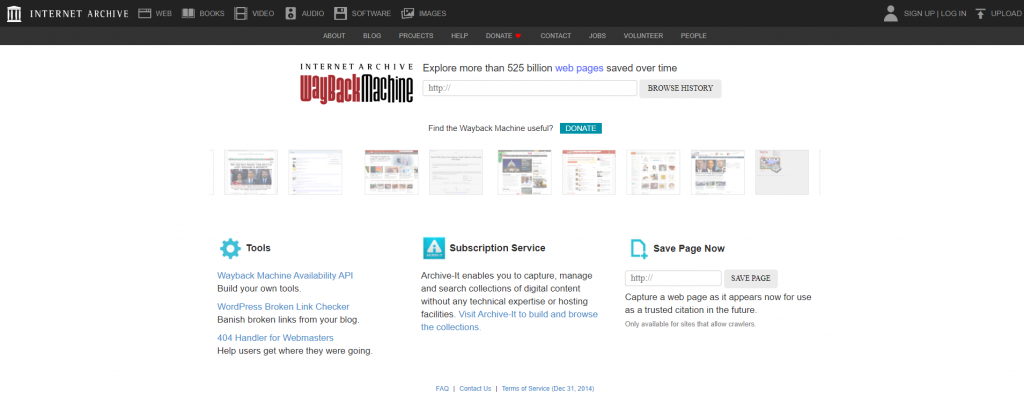Open the Web section icon
The height and width of the screenshot is (408, 1024).
point(145,13)
